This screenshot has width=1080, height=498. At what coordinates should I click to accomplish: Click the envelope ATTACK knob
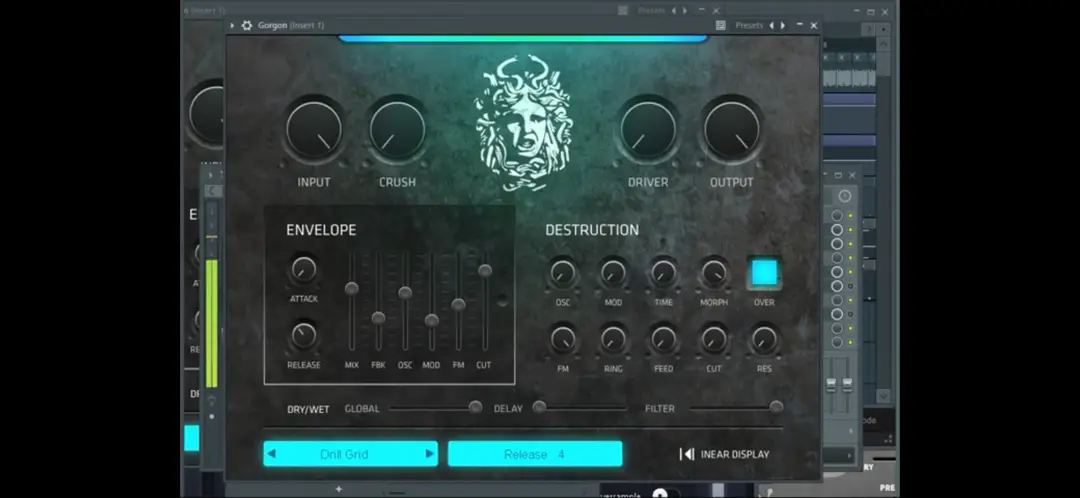303,269
